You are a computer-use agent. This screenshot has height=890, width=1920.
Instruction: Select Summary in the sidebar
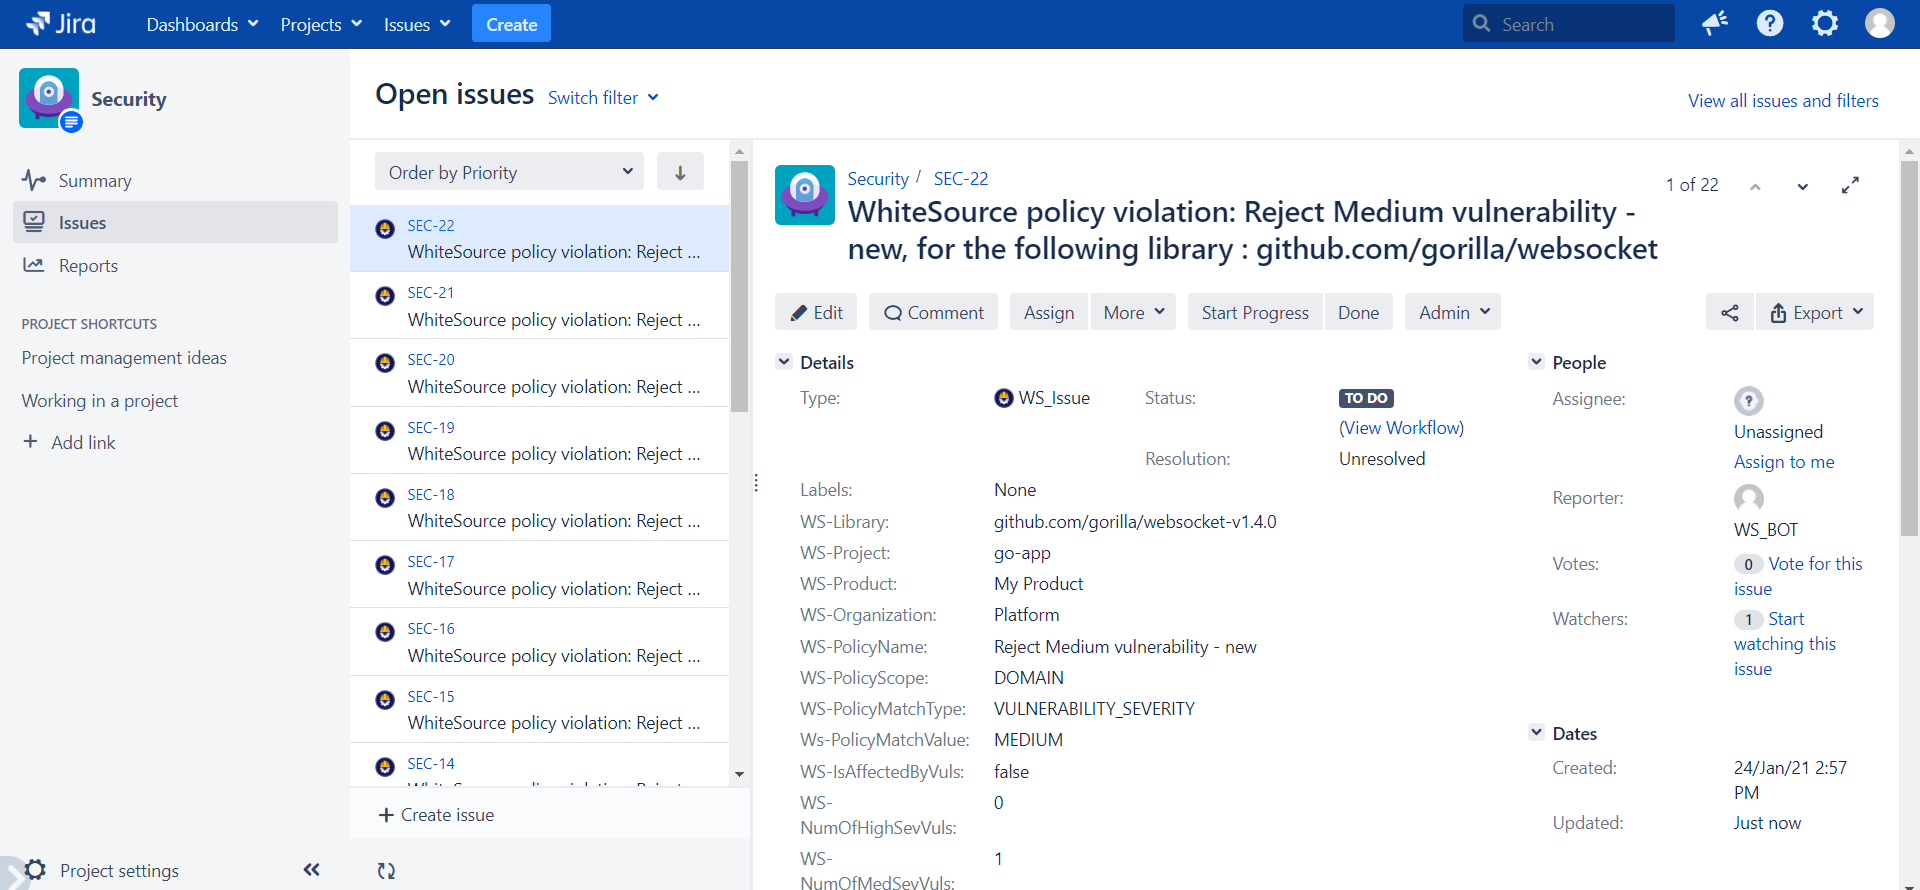point(175,180)
